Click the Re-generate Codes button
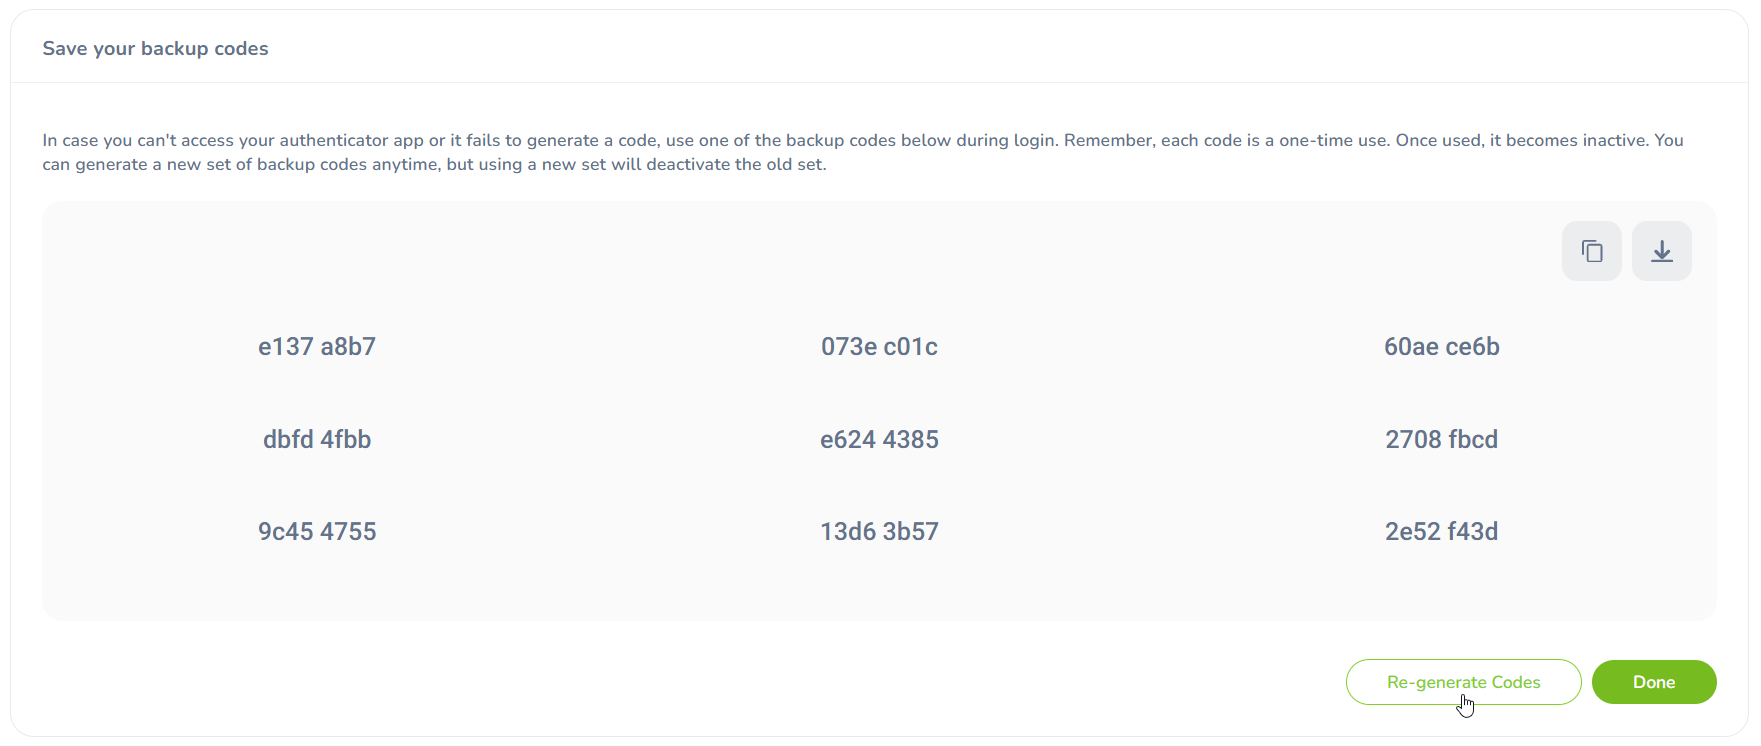The image size is (1761, 746). [1462, 682]
